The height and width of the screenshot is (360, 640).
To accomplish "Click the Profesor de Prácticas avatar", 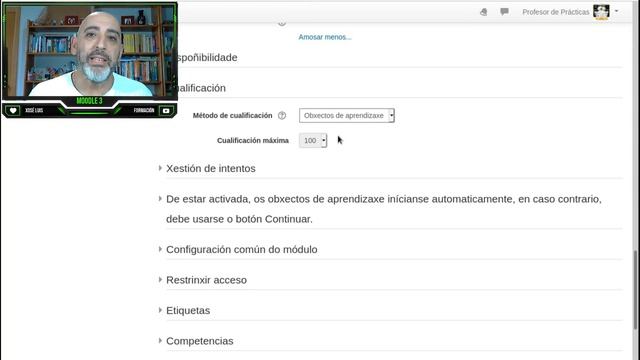I will [601, 12].
